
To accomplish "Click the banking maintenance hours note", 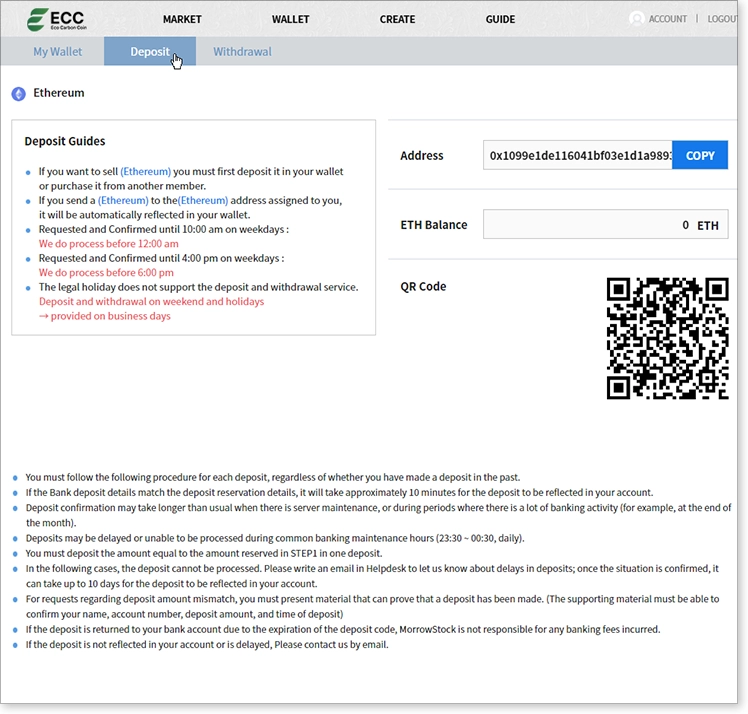I will (275, 538).
